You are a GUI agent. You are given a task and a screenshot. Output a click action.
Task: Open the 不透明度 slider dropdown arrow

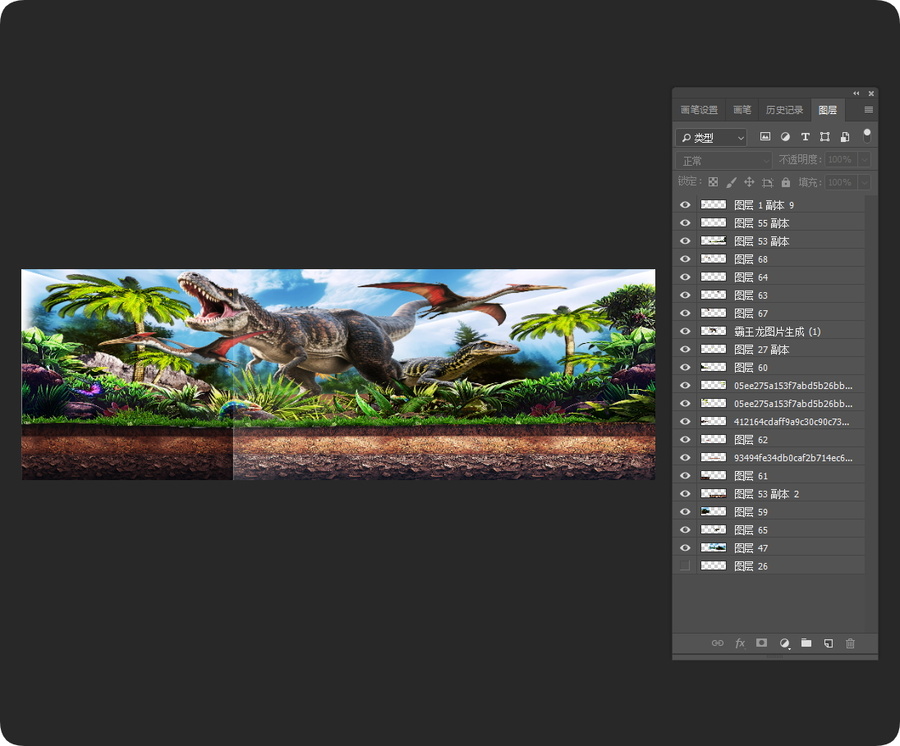pyautogui.click(x=864, y=160)
